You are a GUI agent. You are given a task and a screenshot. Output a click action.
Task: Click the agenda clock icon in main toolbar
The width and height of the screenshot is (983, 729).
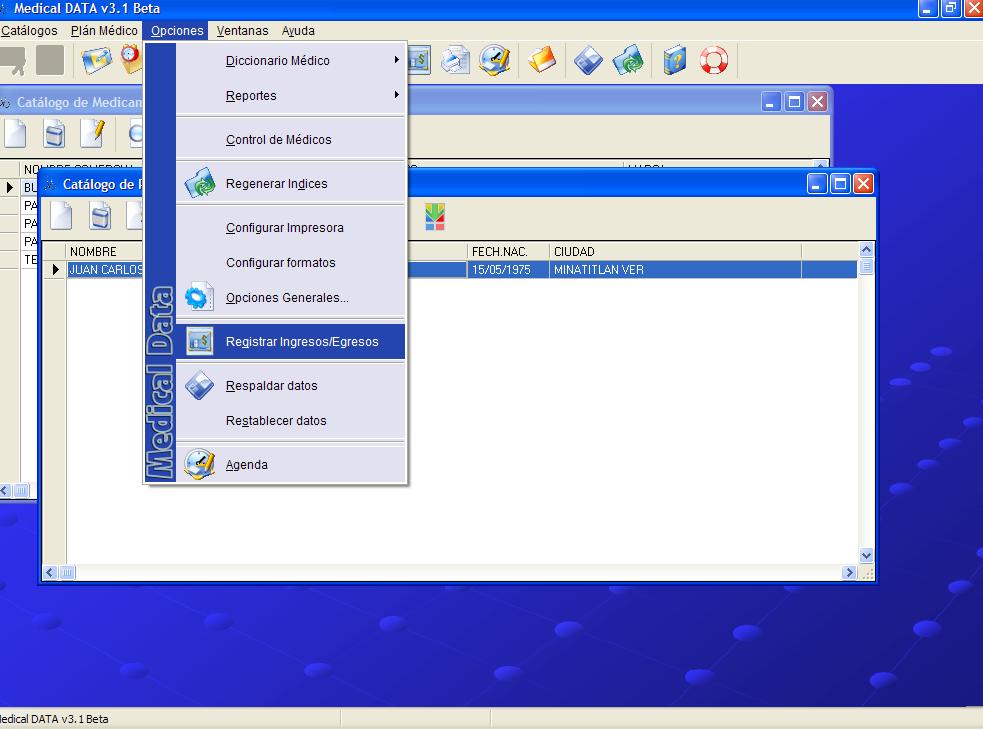(x=493, y=60)
